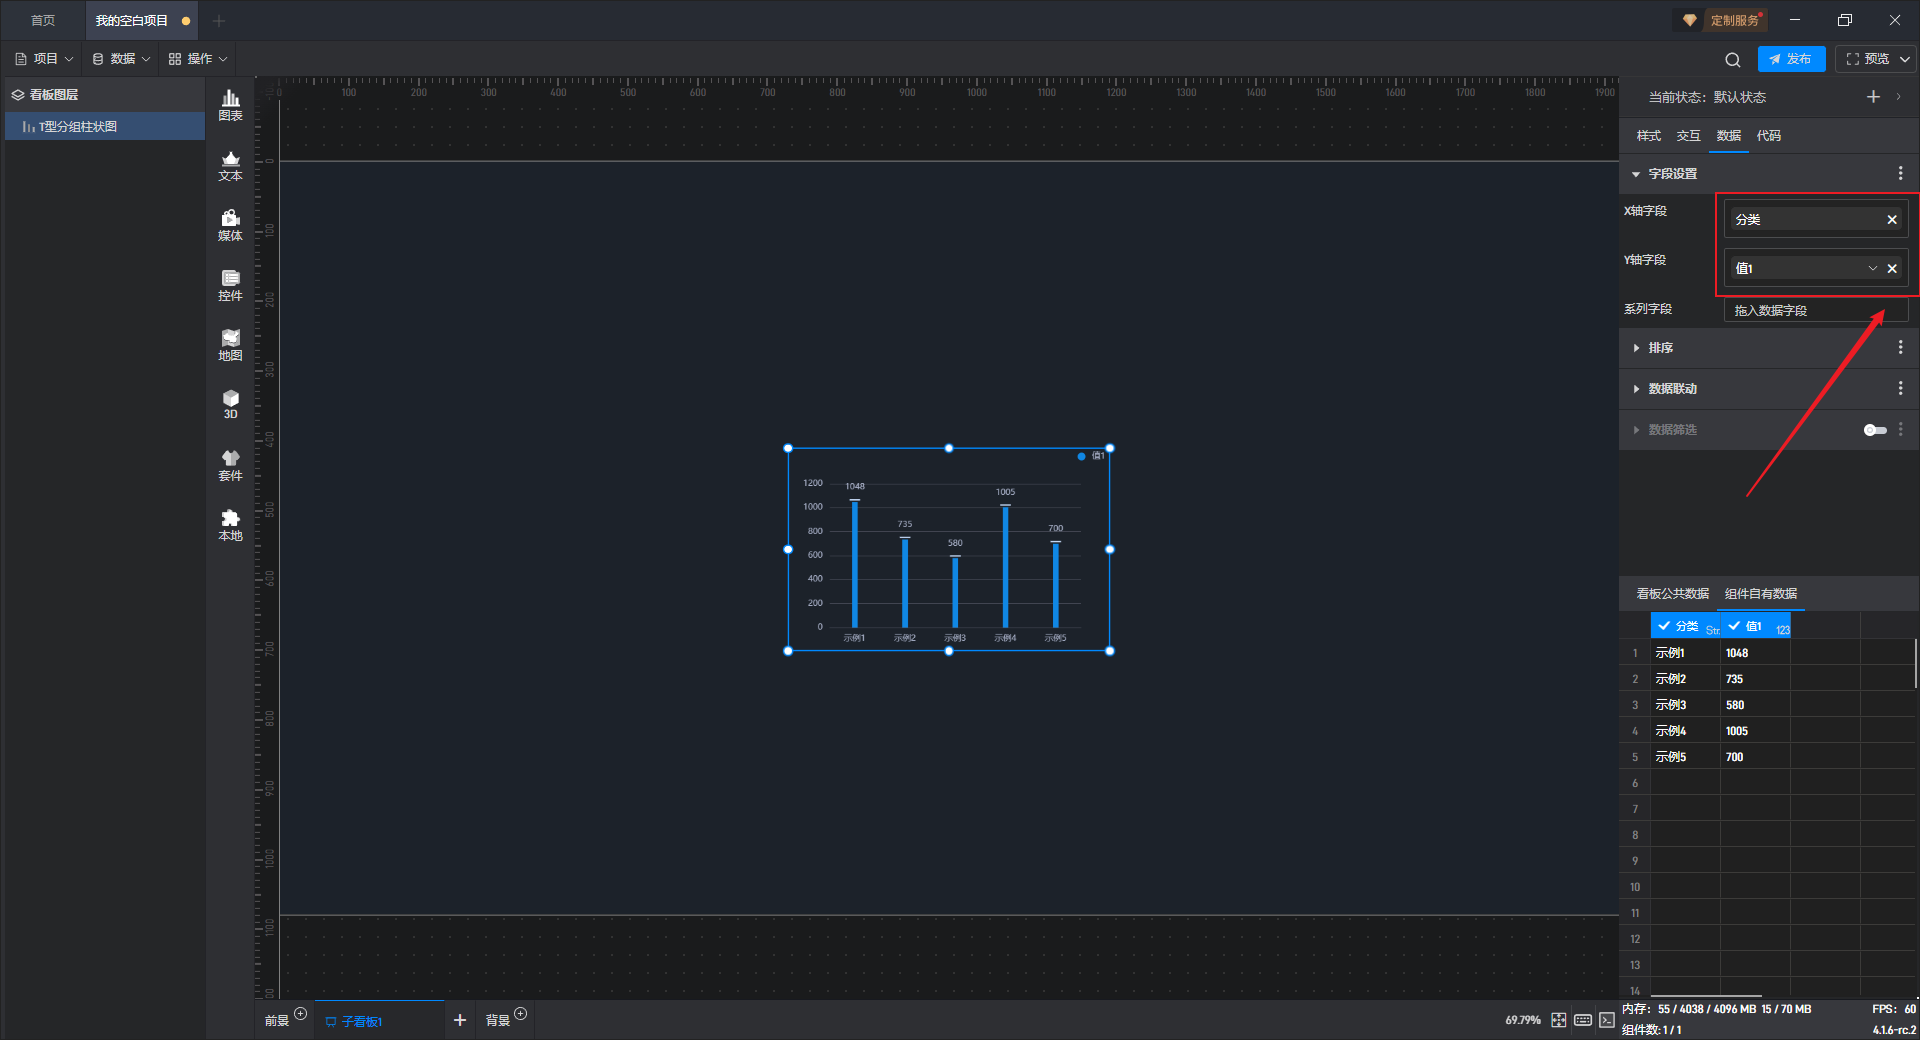Image resolution: width=1920 pixels, height=1040 pixels.
Task: Switch to the 代码 tab
Action: (x=1769, y=136)
